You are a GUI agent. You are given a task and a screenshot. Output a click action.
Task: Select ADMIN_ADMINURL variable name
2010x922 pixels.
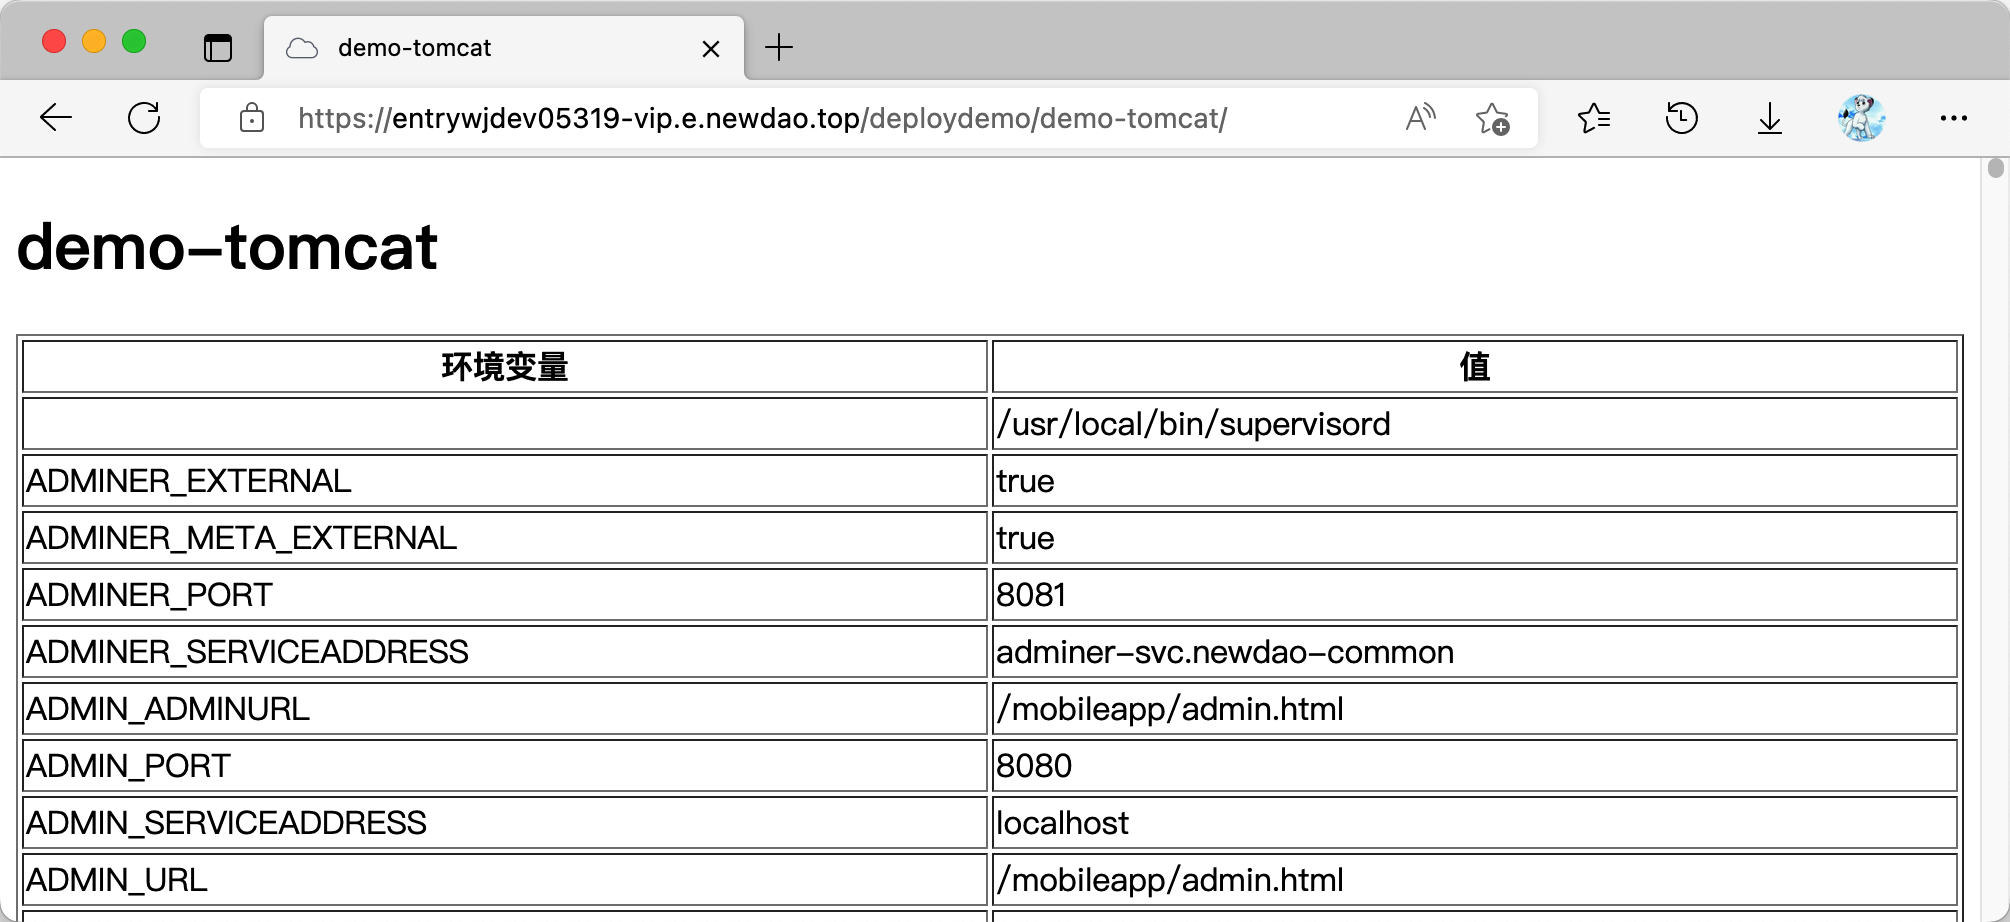click(168, 709)
